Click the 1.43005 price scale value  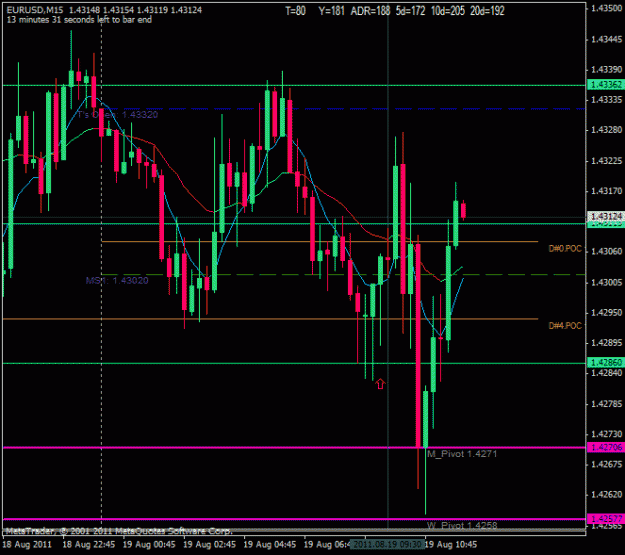(606, 282)
